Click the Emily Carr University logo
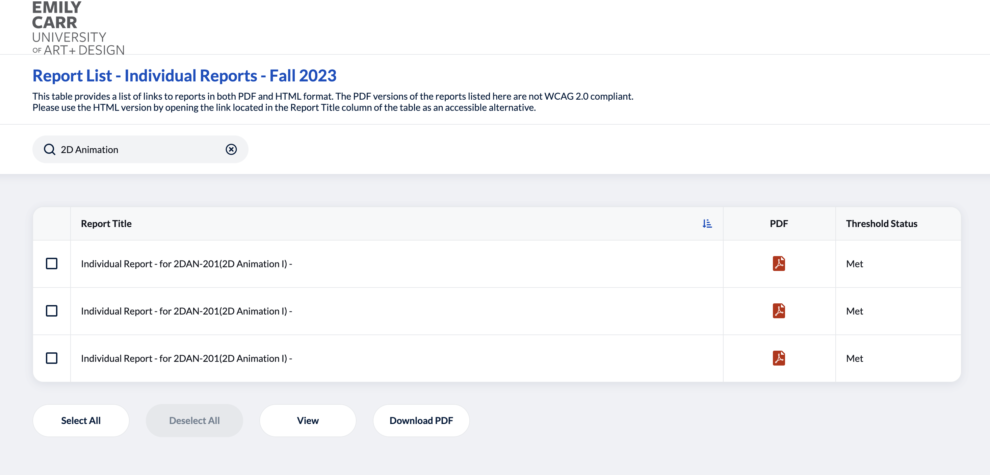Viewport: 990px width, 475px height. coord(78,28)
